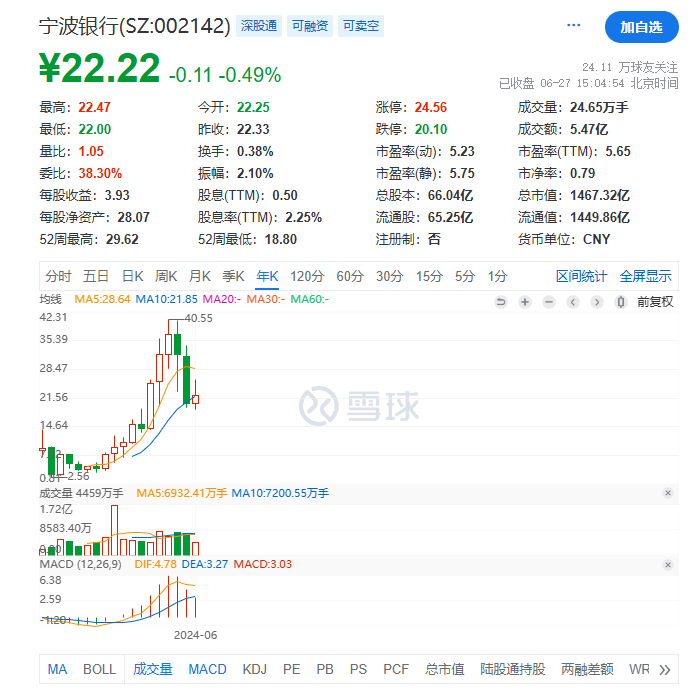Click the 总市值 value 1467.32亿
697x699 pixels.
(600, 195)
